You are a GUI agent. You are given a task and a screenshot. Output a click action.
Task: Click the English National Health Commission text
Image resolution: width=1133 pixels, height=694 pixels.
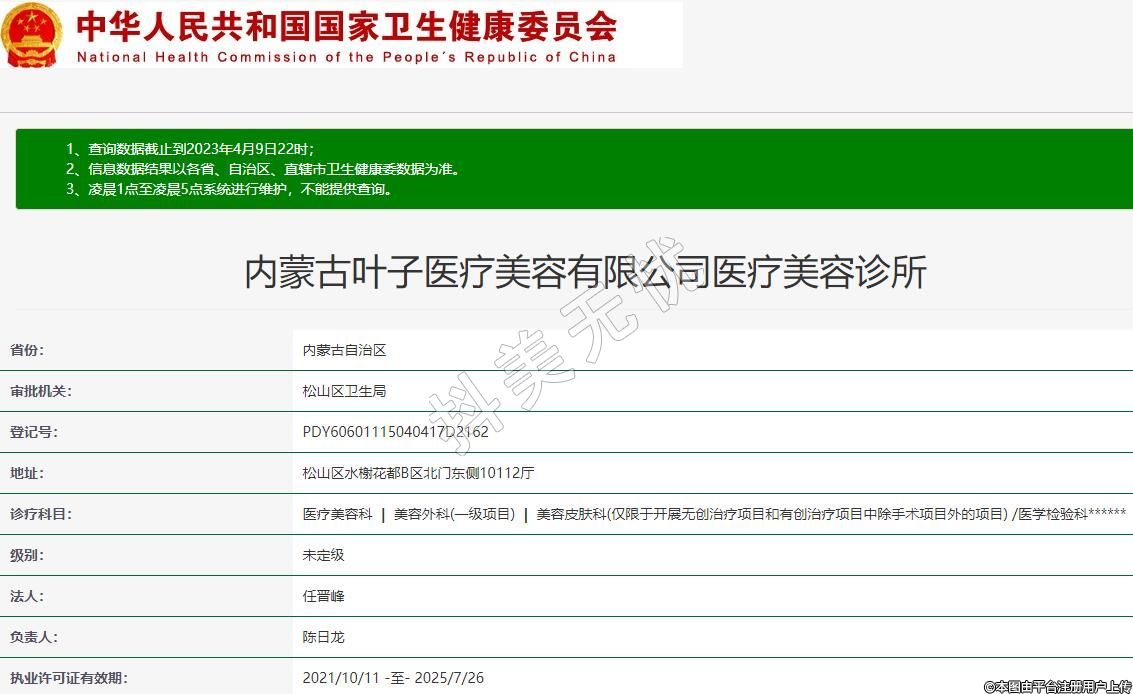click(346, 57)
